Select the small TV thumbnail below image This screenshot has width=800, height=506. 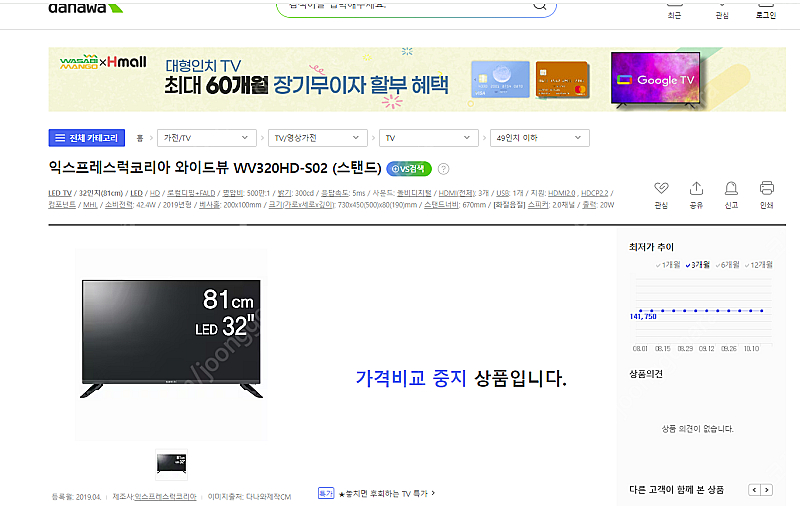171,464
